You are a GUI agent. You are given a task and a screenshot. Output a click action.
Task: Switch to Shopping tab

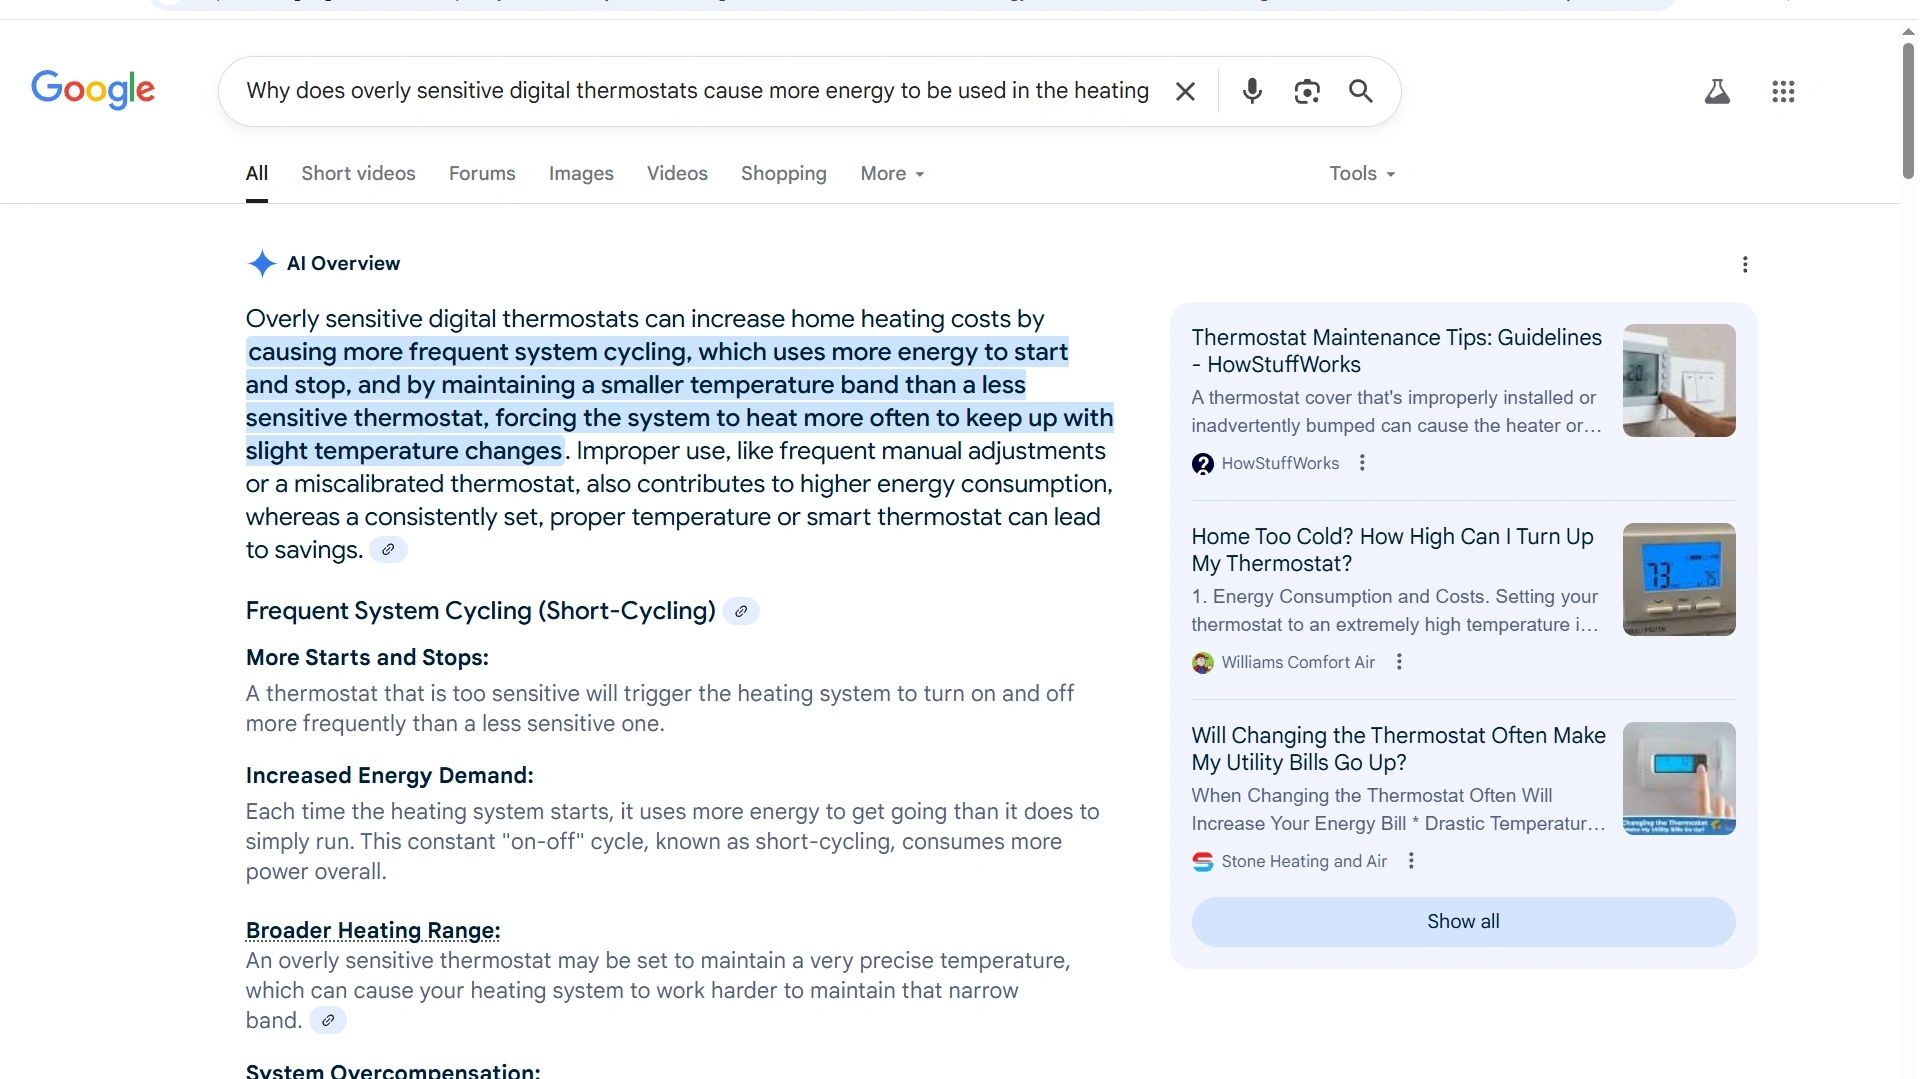[784, 174]
